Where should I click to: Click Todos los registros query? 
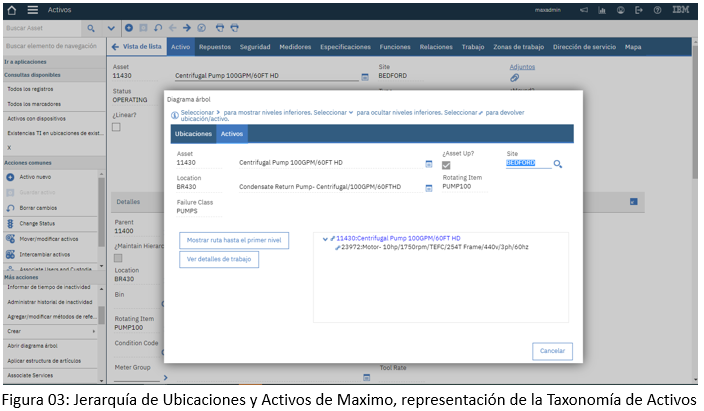pyautogui.click(x=31, y=89)
